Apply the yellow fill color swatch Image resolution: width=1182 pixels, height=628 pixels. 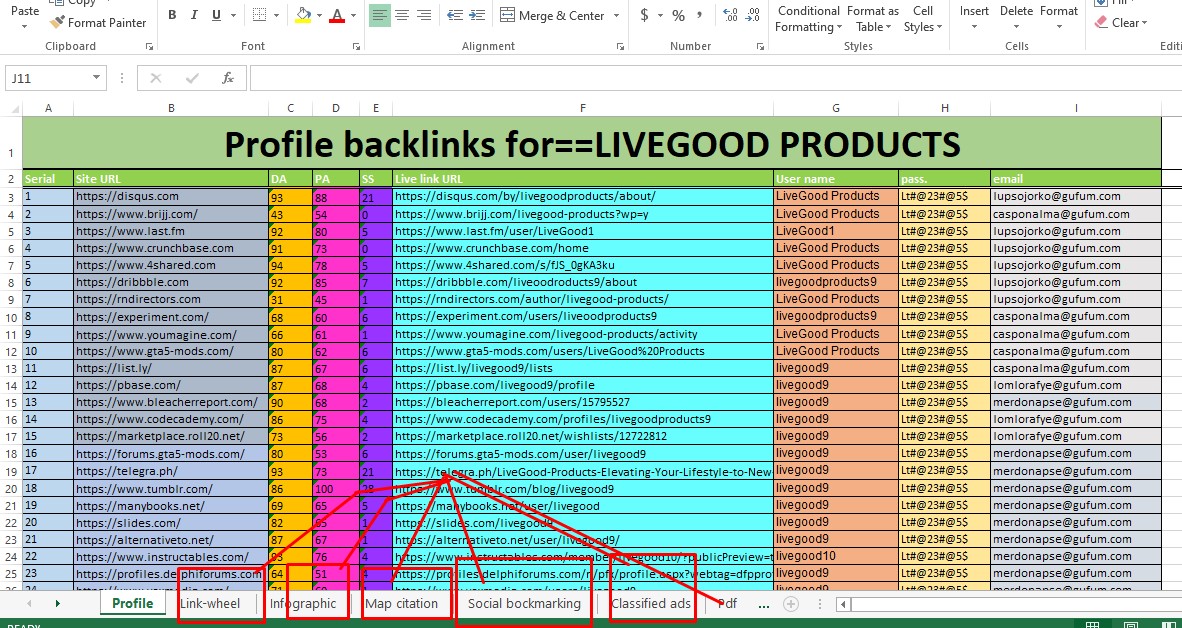click(303, 15)
